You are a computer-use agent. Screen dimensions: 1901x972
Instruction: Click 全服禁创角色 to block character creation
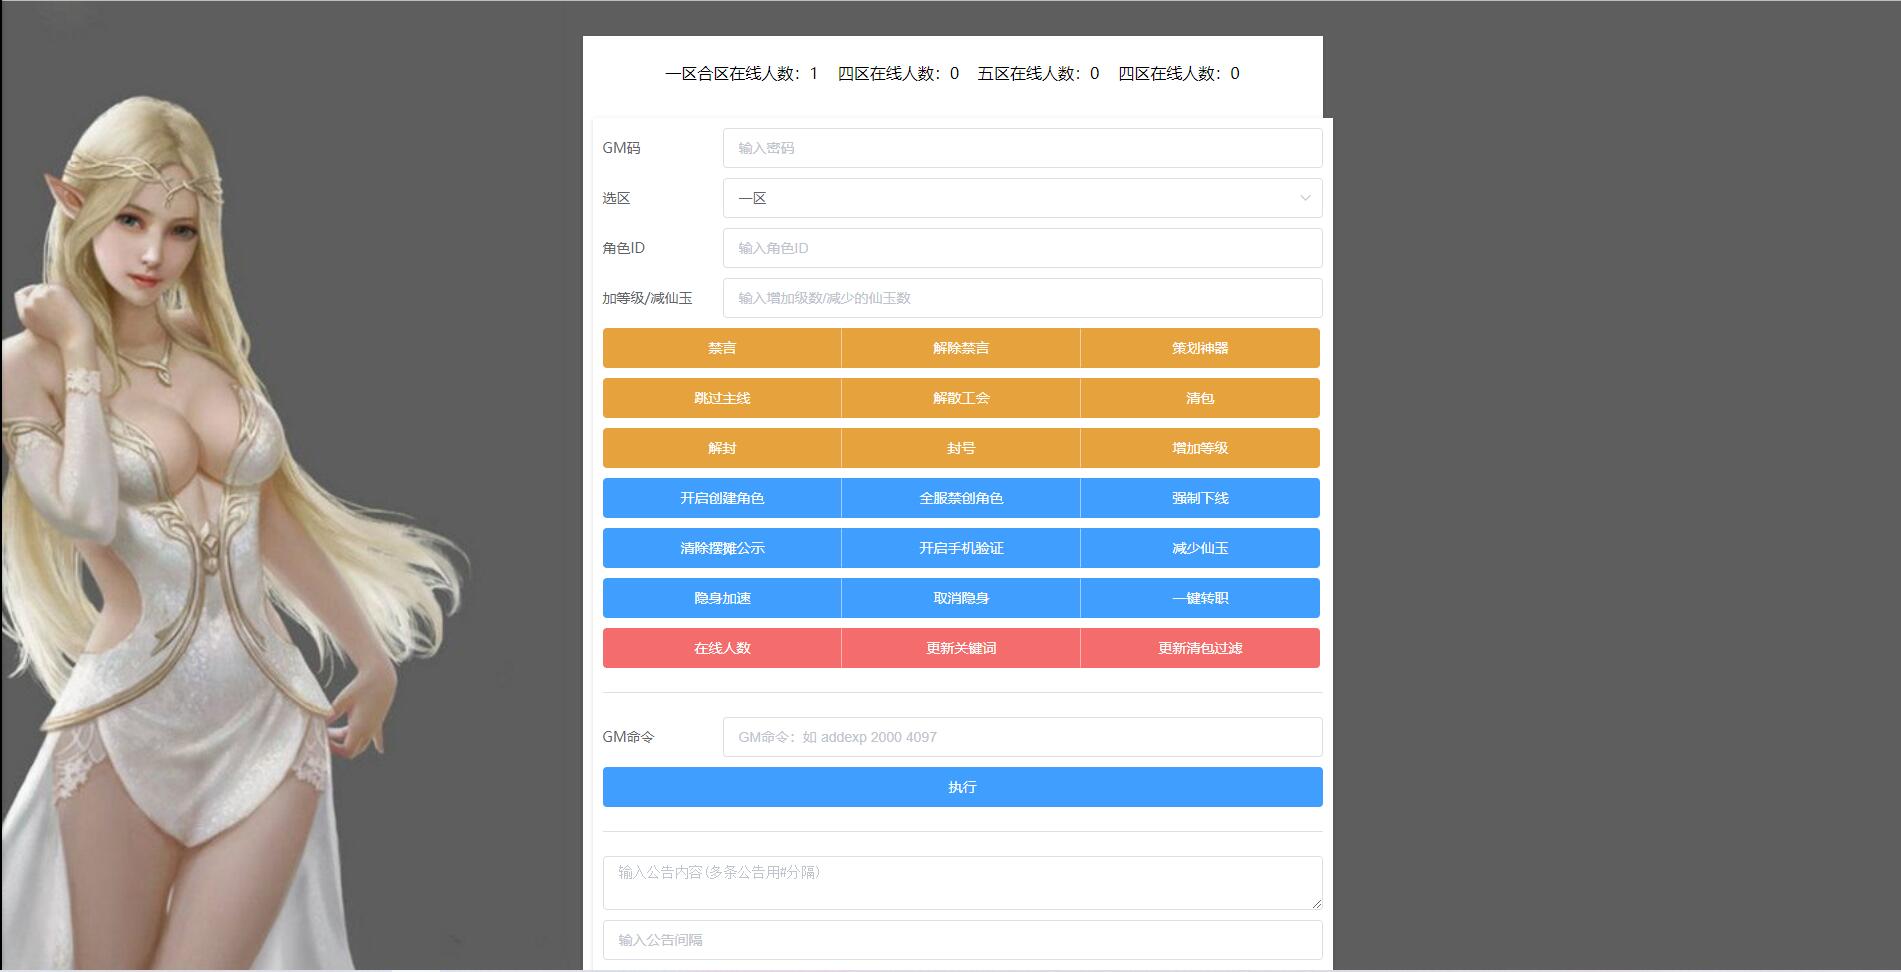960,497
